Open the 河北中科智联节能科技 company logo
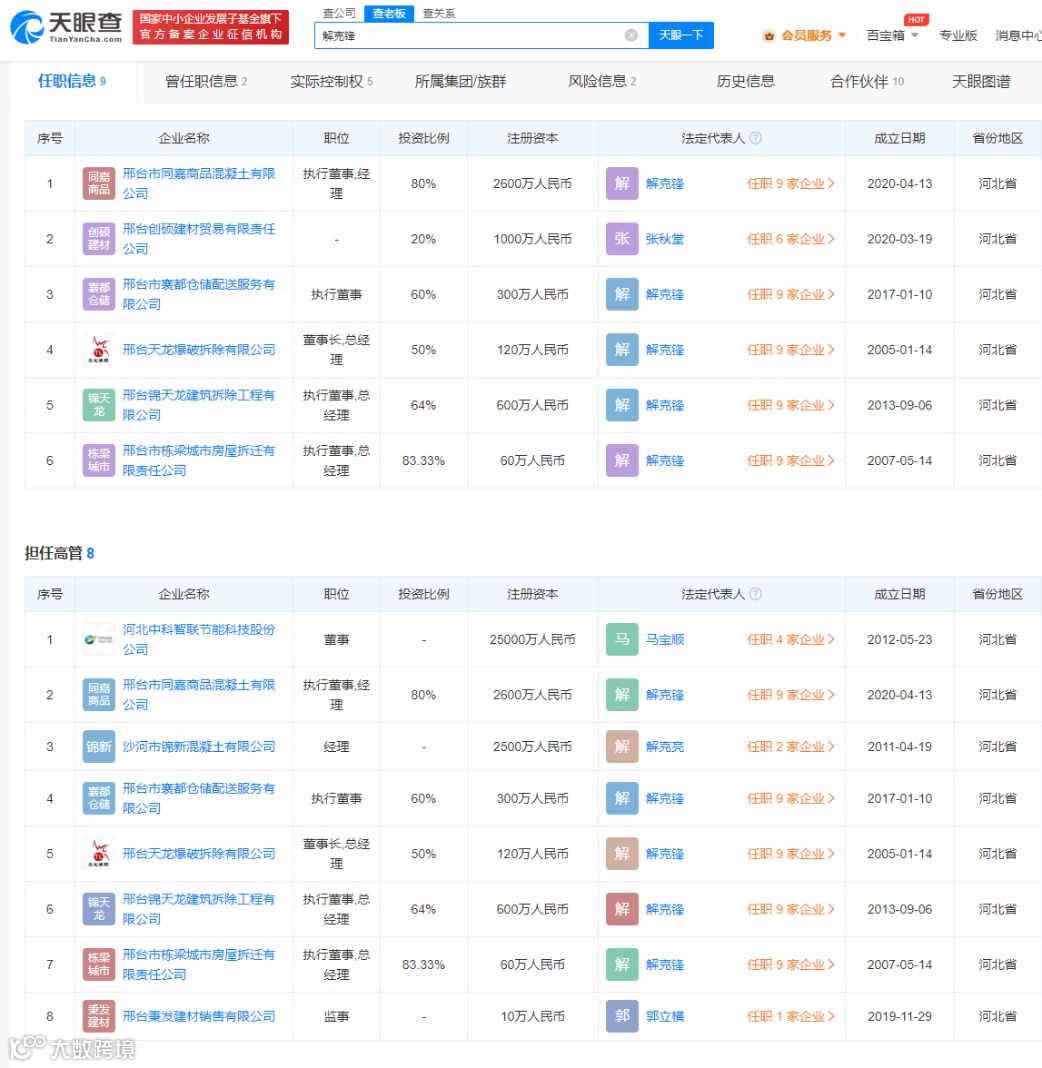Image resolution: width=1042 pixels, height=1068 pixels. tap(99, 640)
